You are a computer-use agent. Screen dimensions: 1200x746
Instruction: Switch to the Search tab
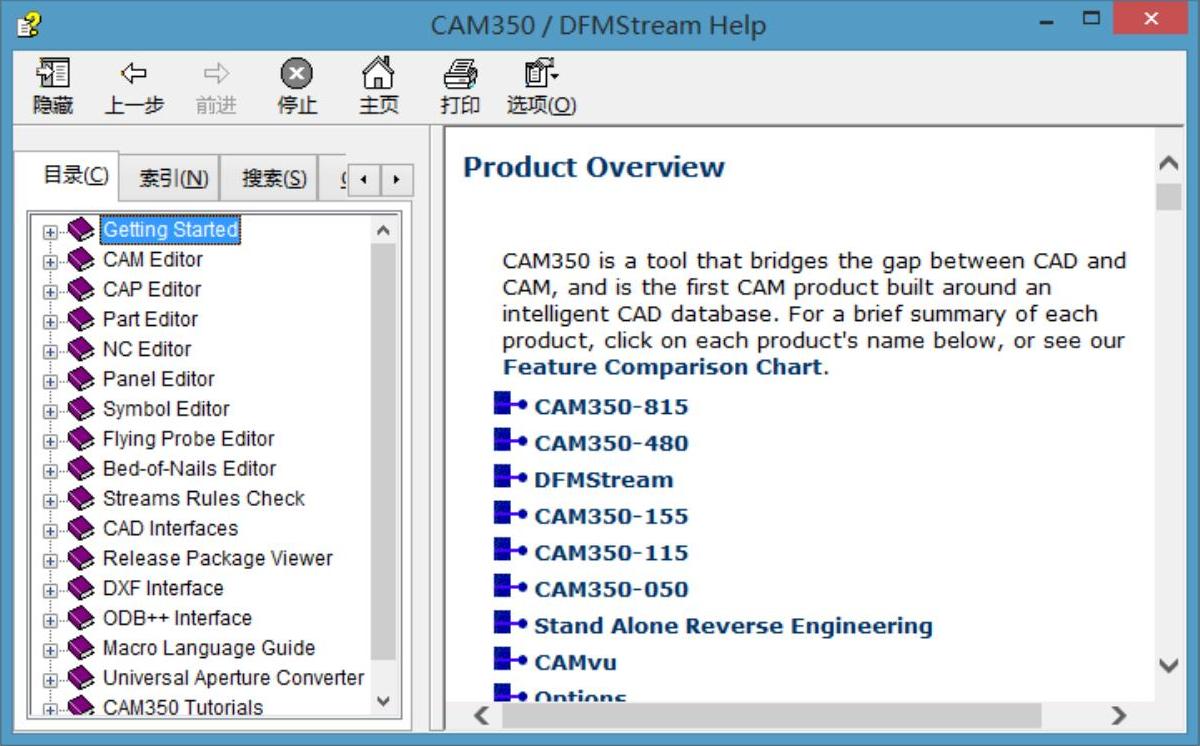[x=273, y=178]
